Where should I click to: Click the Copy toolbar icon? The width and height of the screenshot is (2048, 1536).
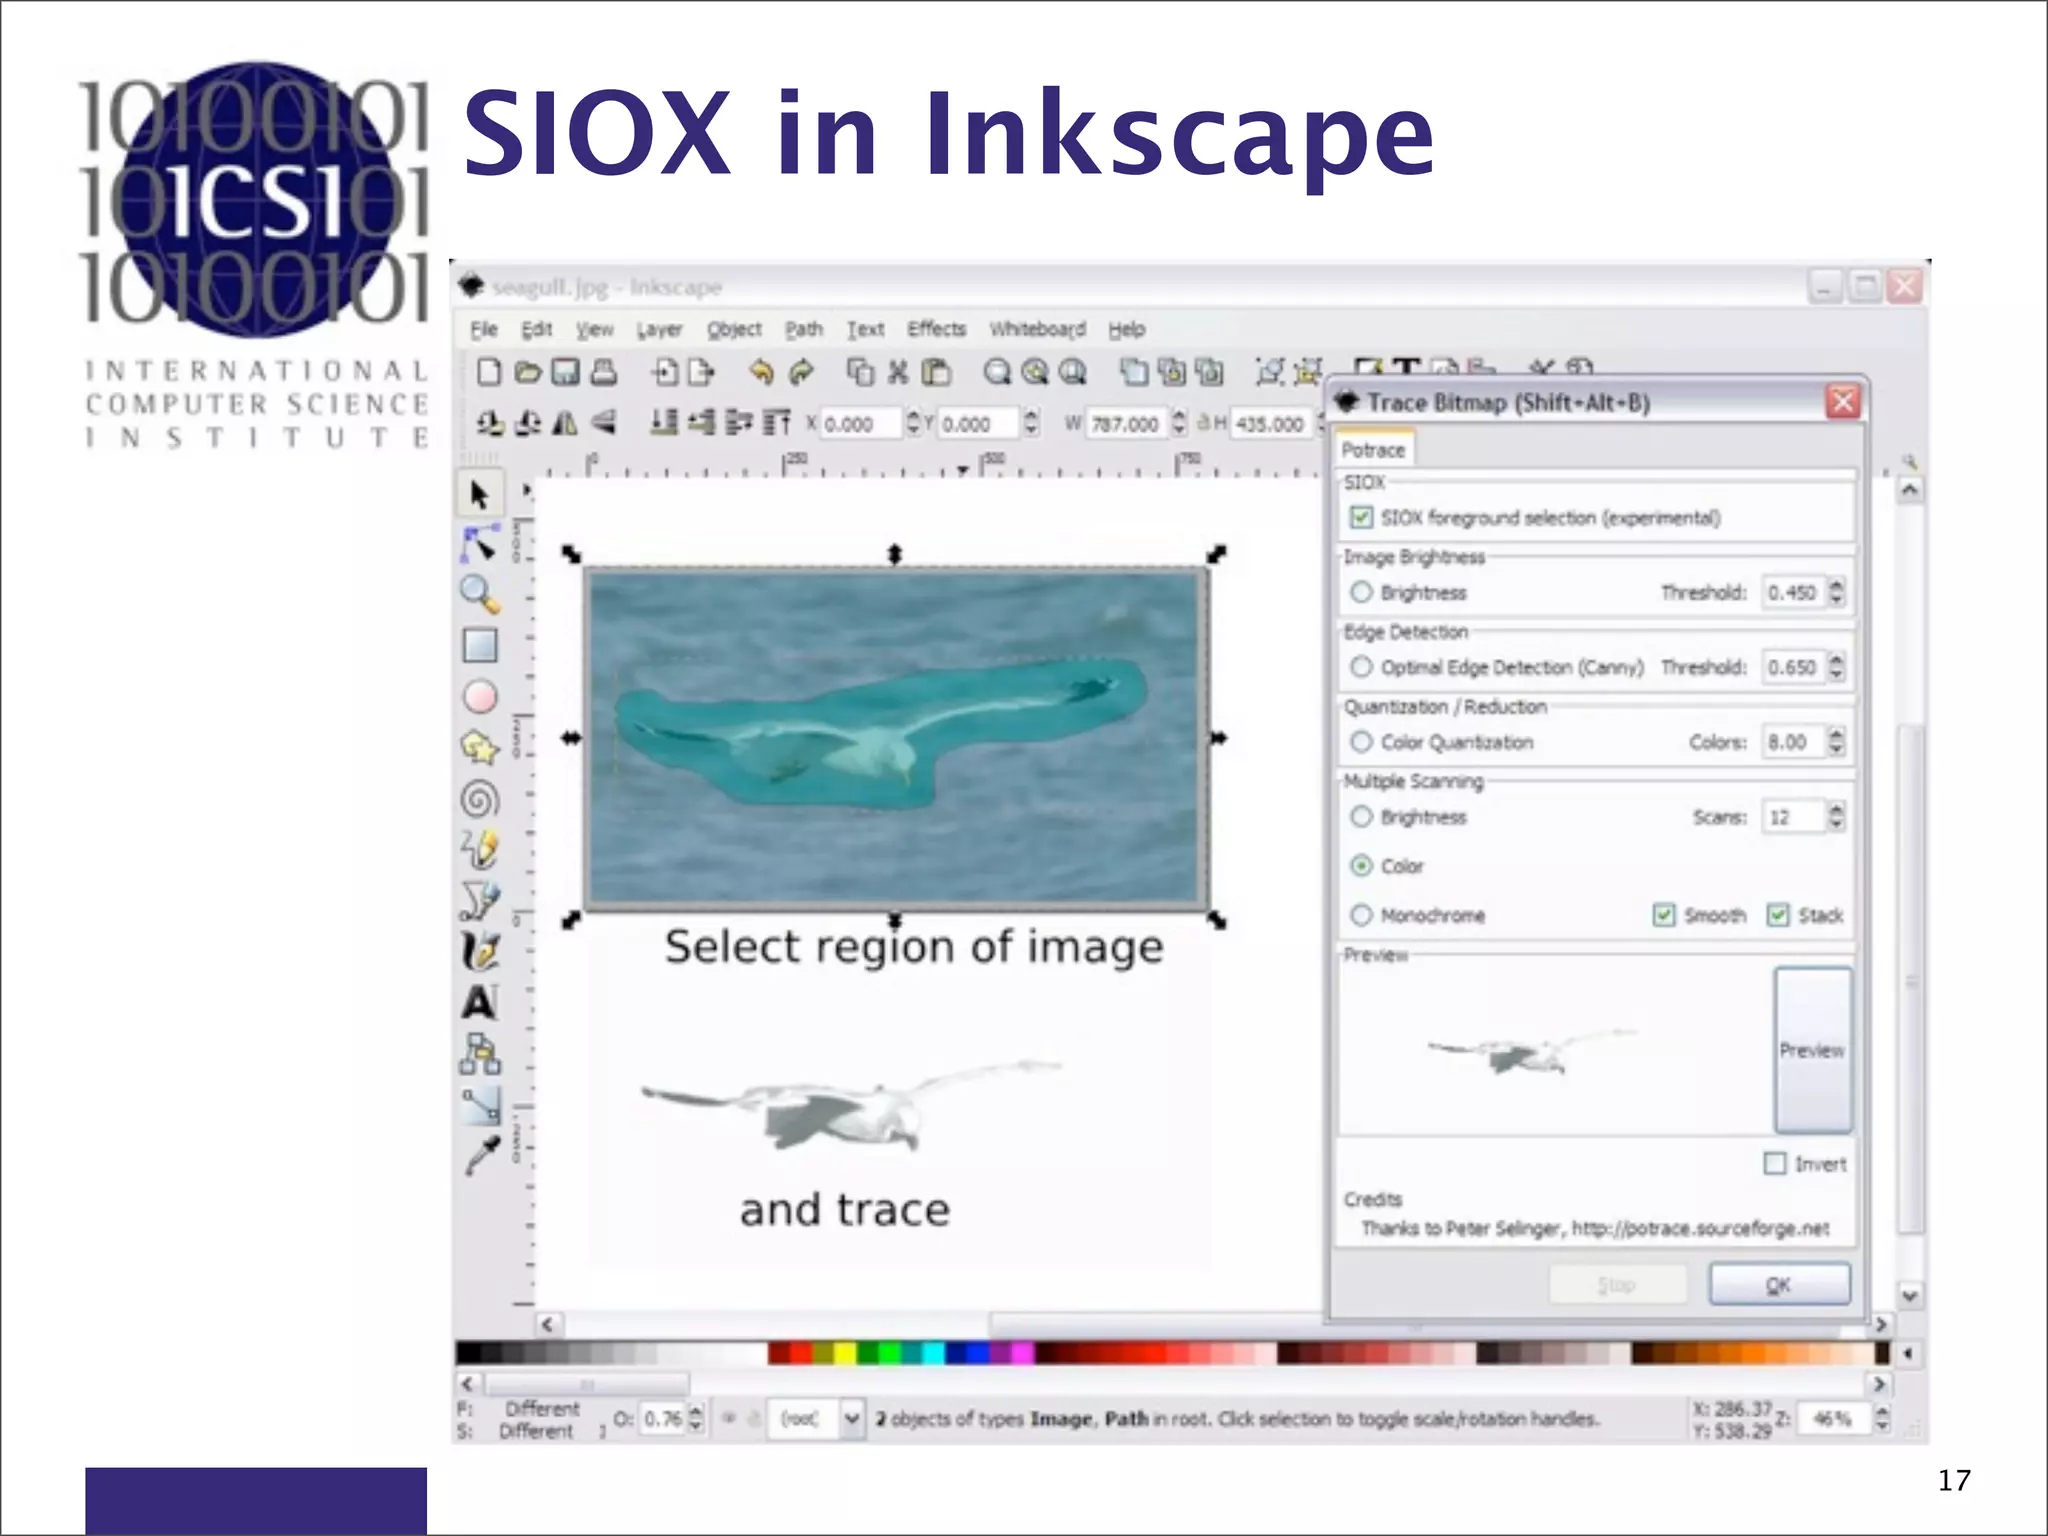coord(860,372)
